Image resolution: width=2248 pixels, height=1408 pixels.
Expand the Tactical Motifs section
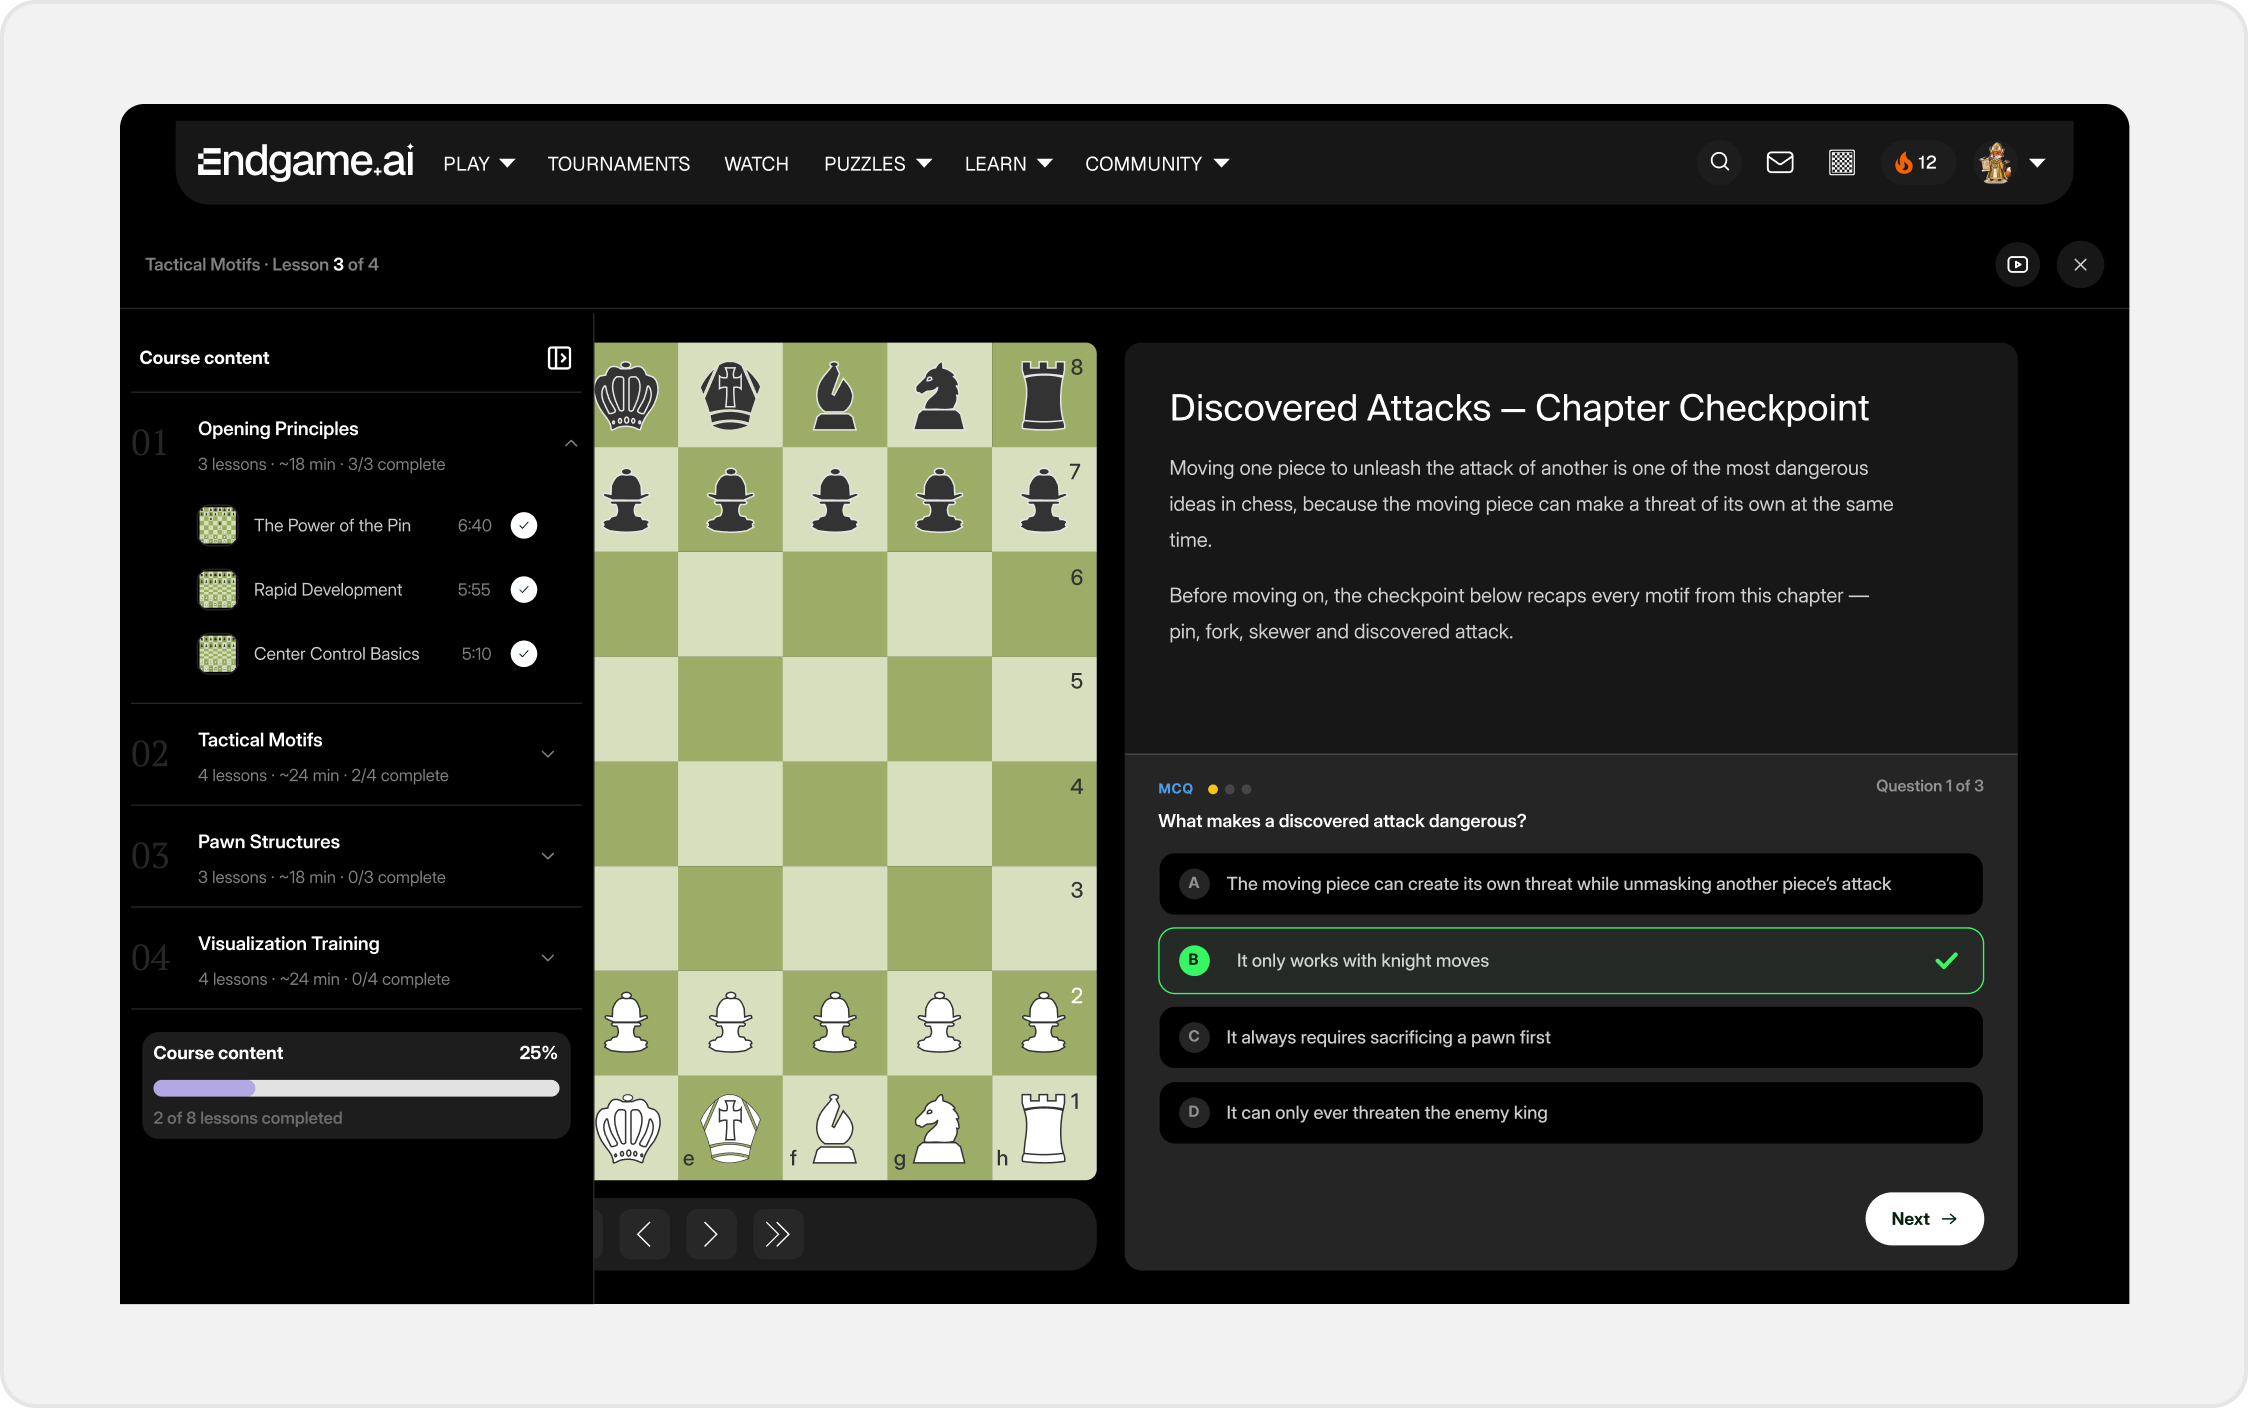click(x=548, y=755)
